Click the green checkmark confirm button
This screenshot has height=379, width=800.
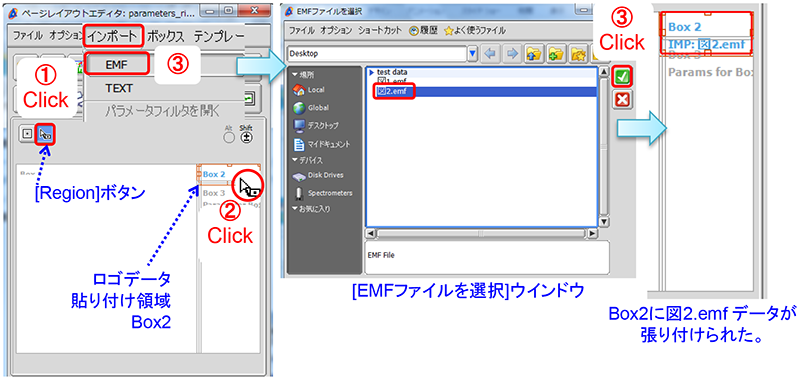[x=622, y=77]
